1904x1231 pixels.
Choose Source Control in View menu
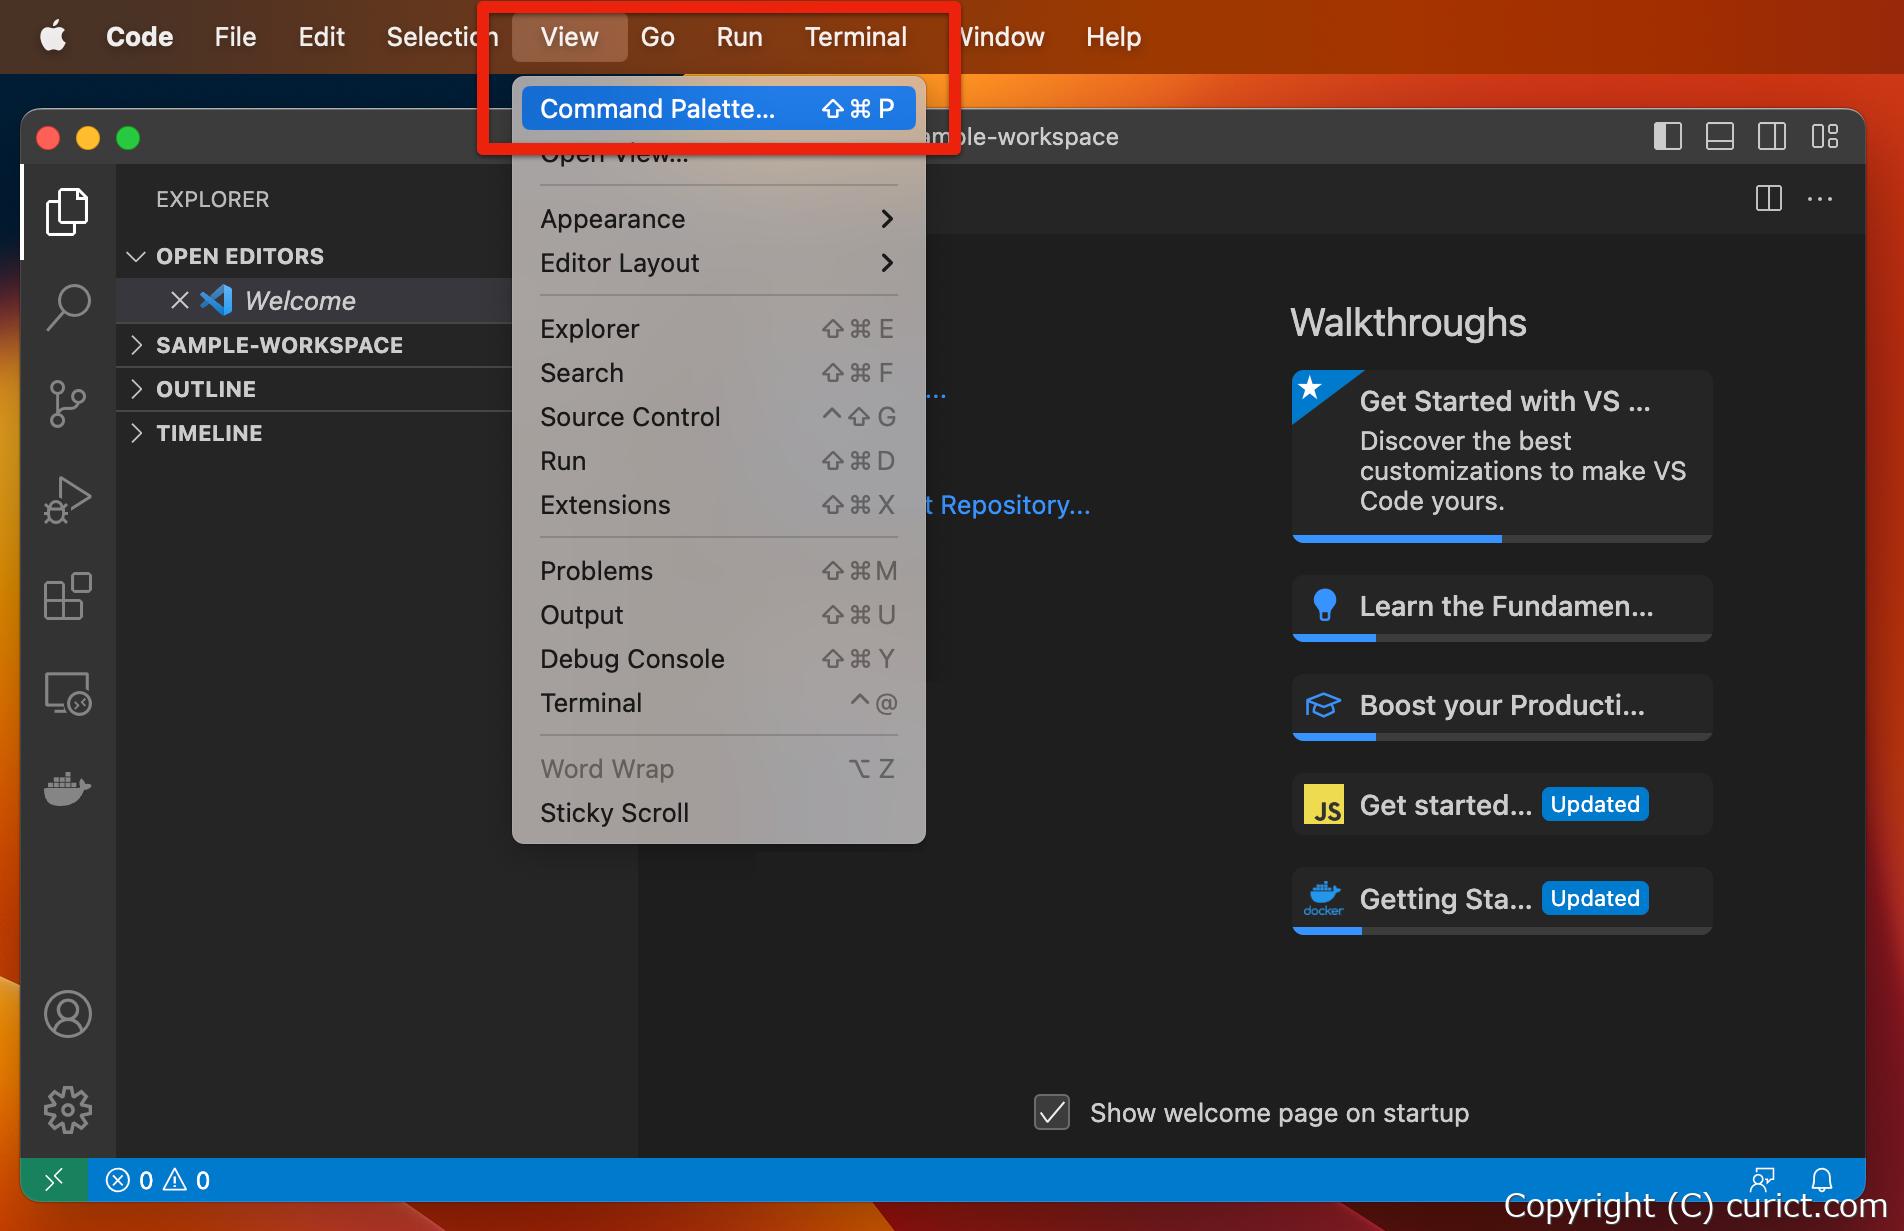[x=718, y=417]
